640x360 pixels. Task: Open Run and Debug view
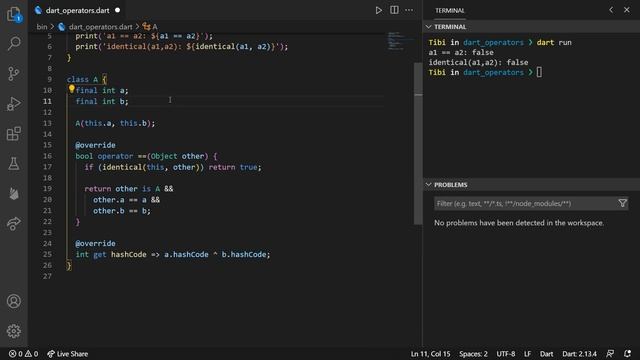point(14,104)
